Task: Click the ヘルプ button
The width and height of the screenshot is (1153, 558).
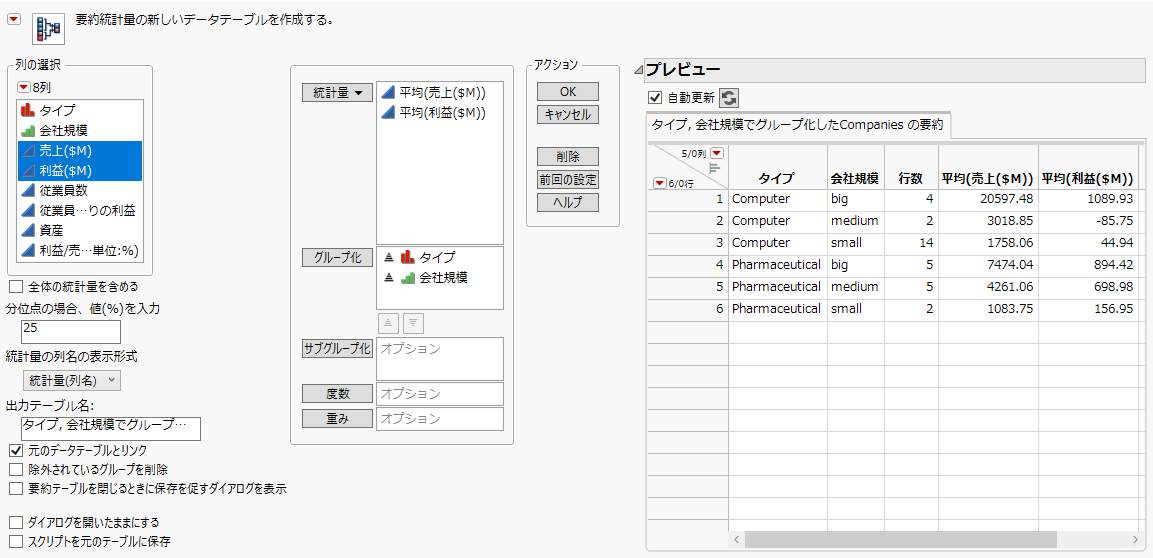Action: coord(568,202)
